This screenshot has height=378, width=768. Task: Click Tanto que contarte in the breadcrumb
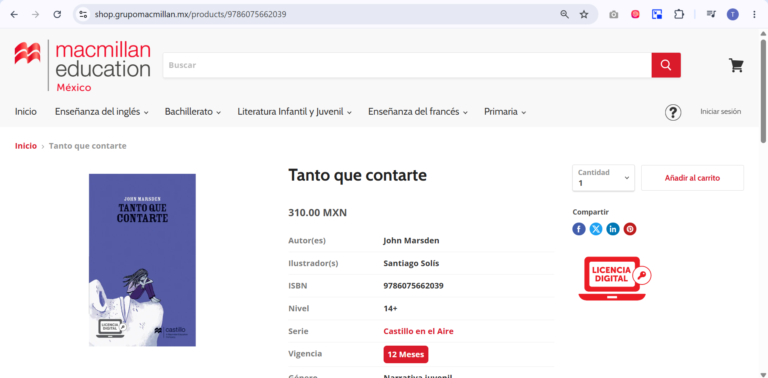(88, 146)
